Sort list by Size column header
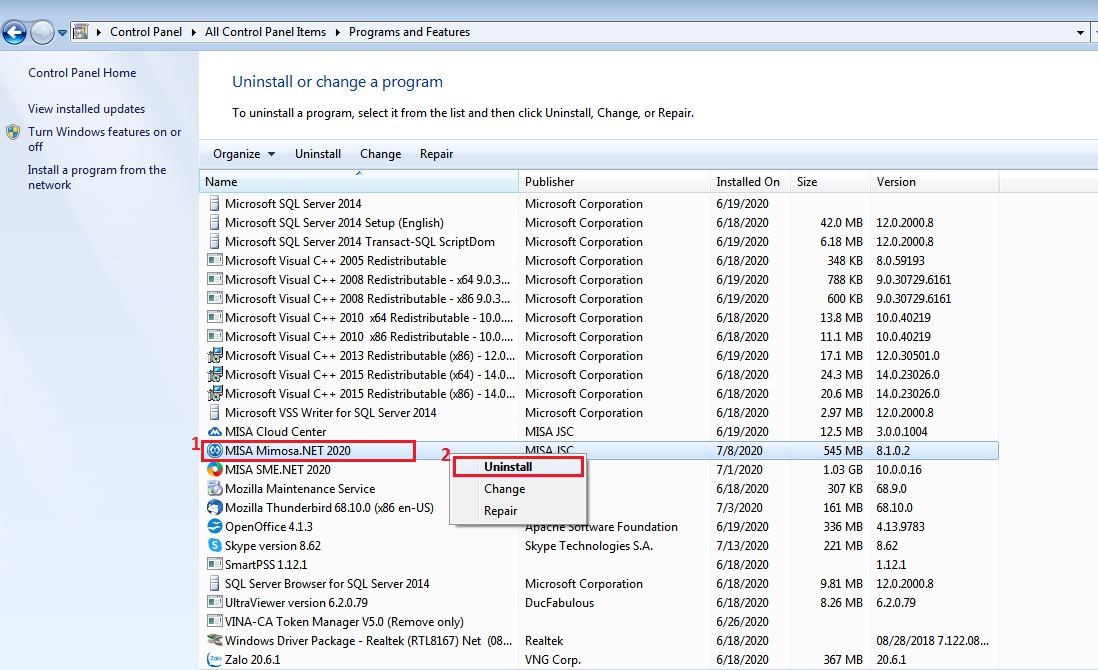Screen dimensions: 1098x670 click(830, 181)
